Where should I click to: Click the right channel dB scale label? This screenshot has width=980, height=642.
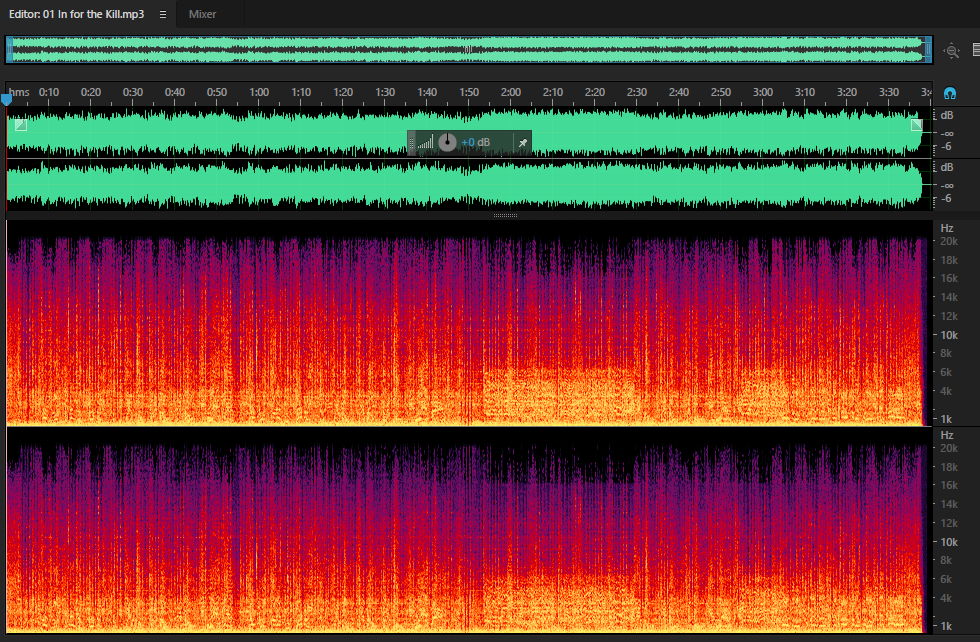tap(947, 167)
